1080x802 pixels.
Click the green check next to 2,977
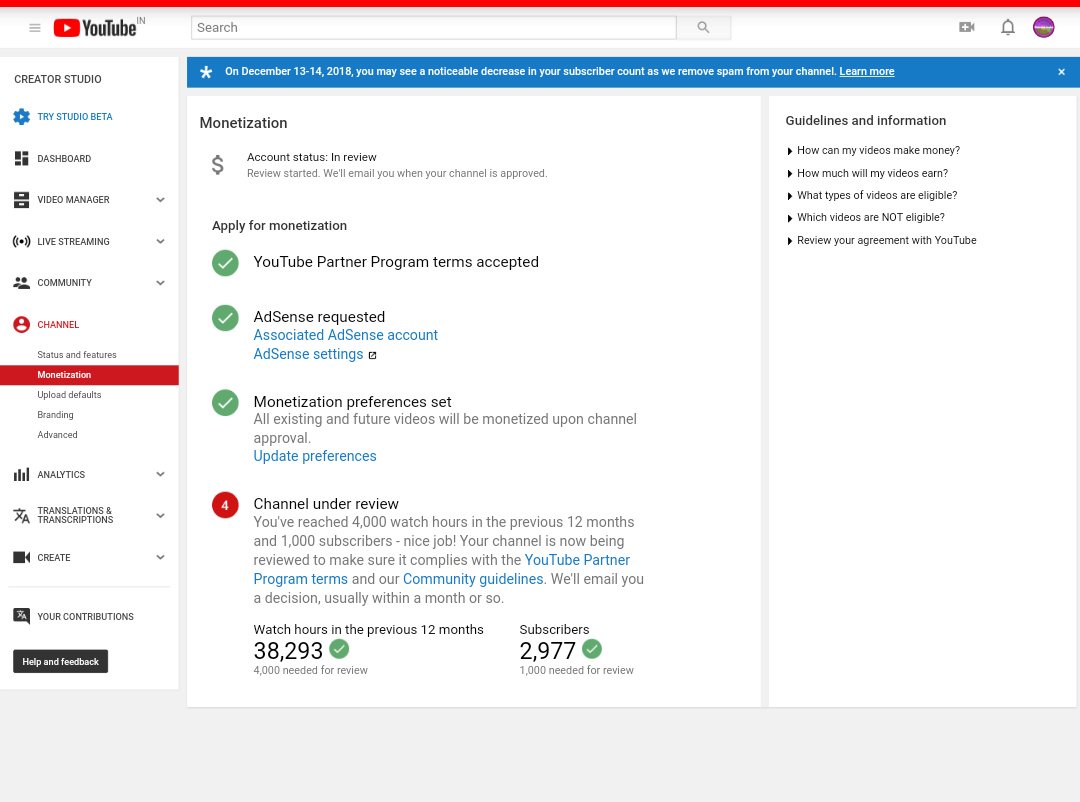point(592,648)
